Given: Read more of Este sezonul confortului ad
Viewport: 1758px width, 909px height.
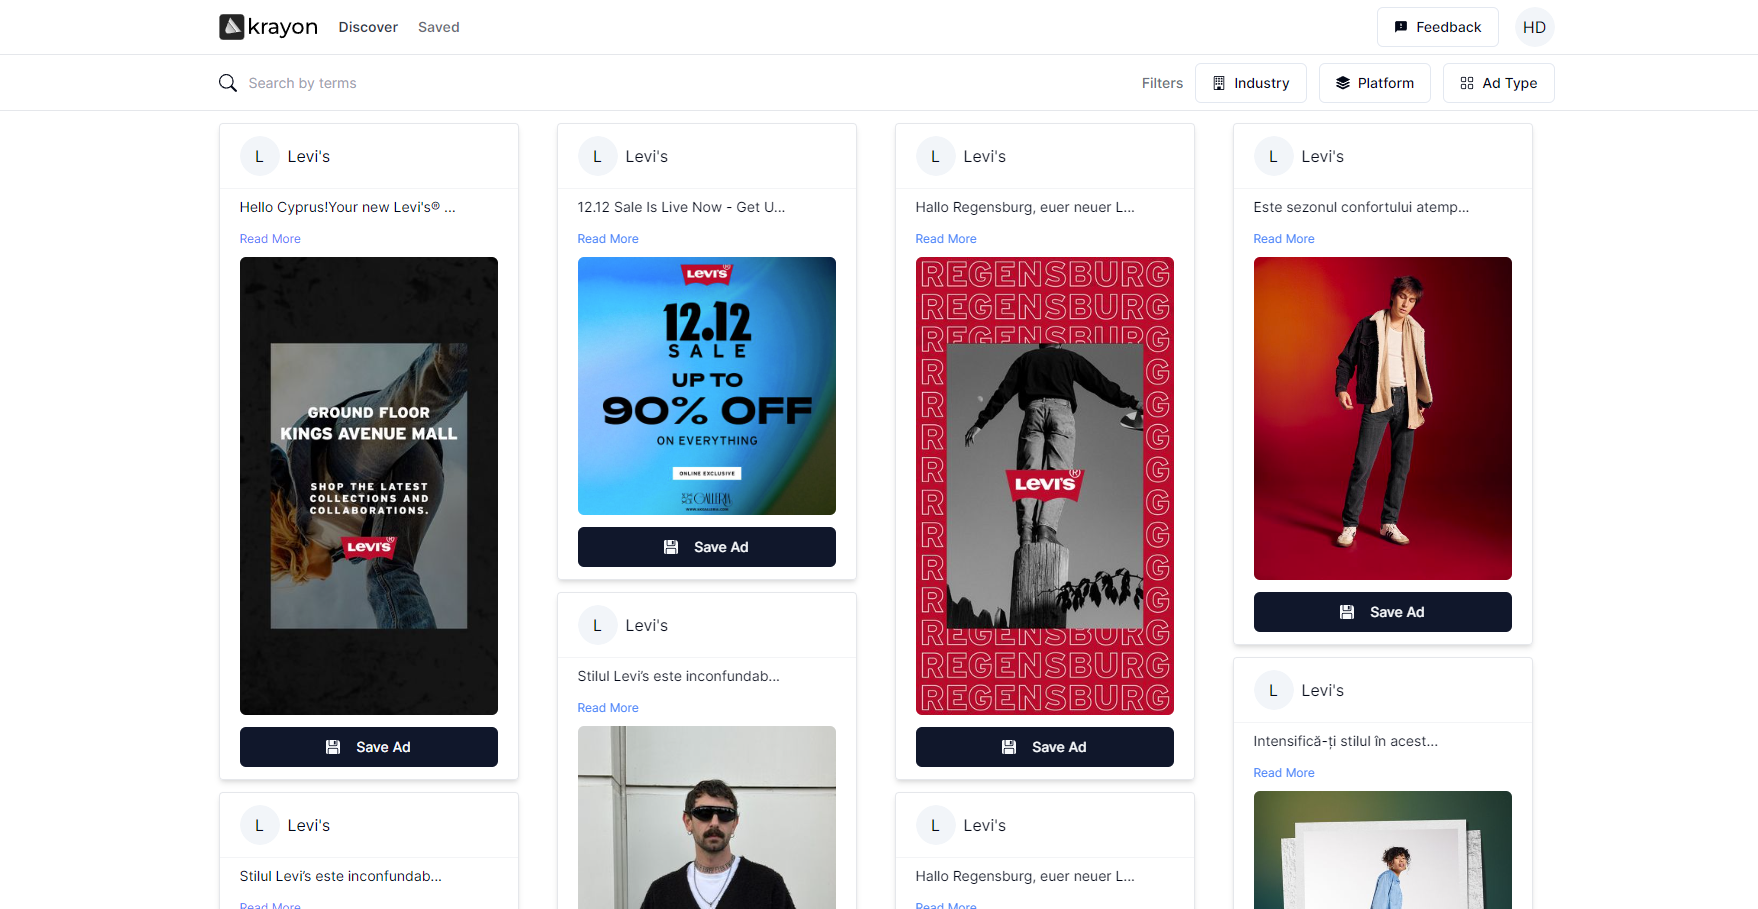Looking at the screenshot, I should [x=1284, y=239].
